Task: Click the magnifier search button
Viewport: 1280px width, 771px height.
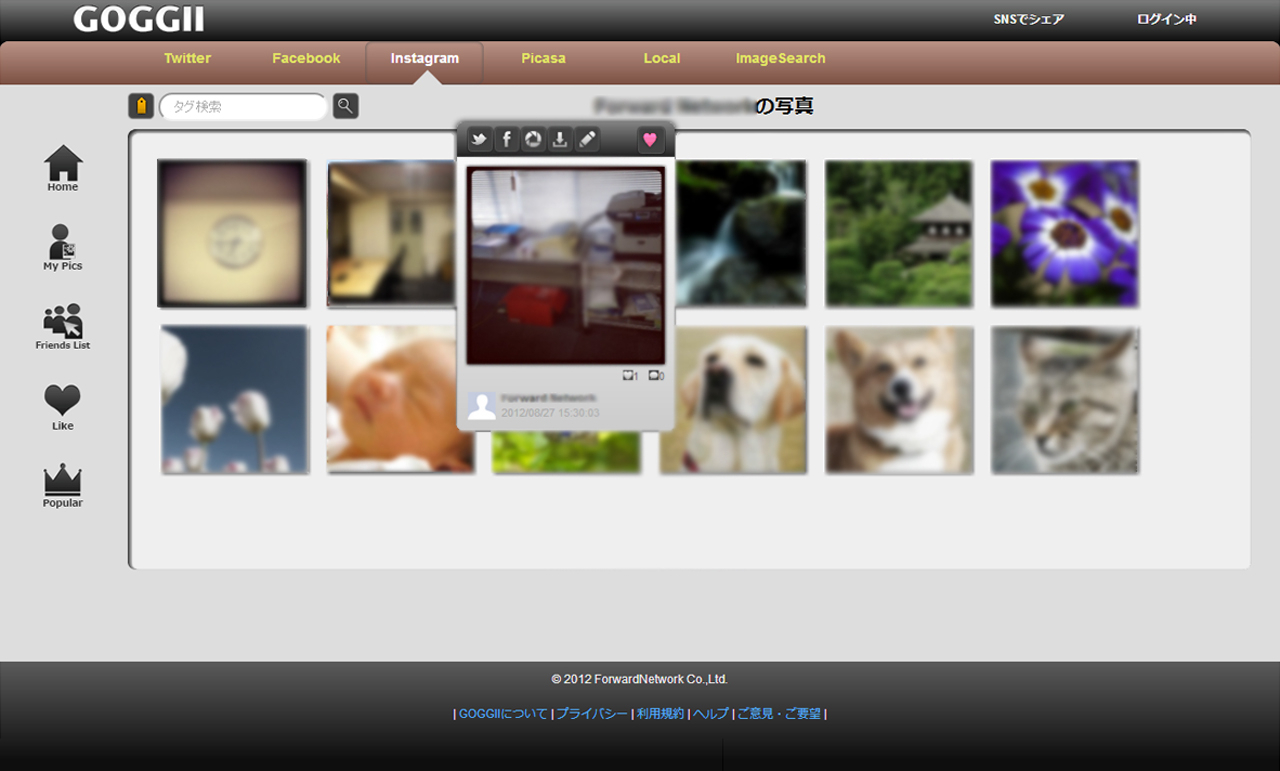Action: (345, 106)
